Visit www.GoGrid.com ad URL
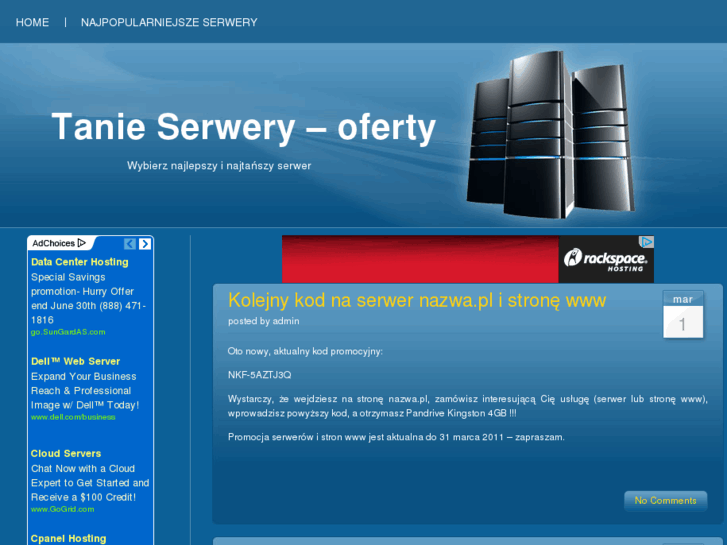727x545 pixels. [x=63, y=509]
